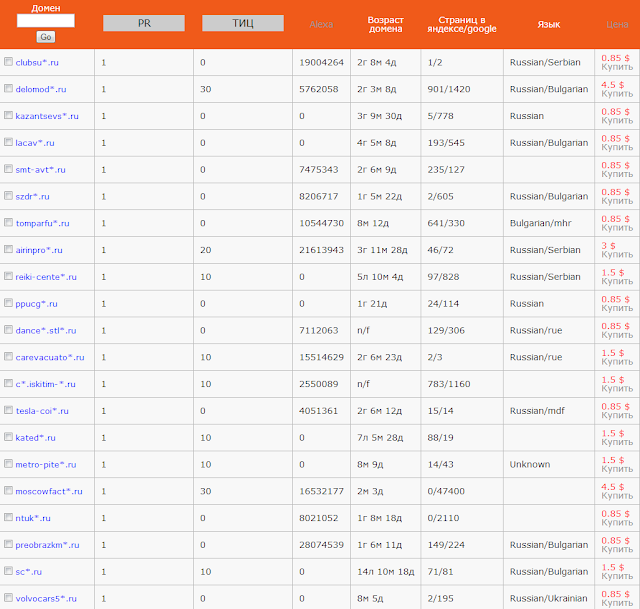640x609 pixels.
Task: Click the domain age 7л 5м 28д
Action: 380,438
